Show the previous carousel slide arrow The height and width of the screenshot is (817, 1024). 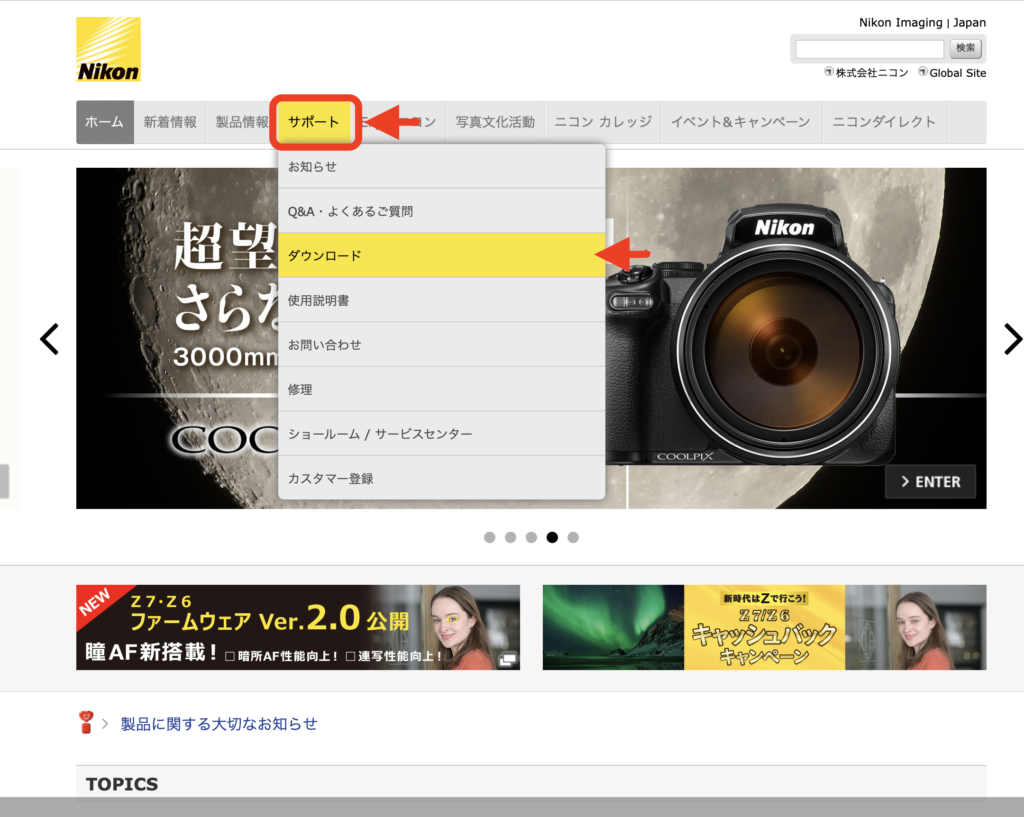point(50,339)
